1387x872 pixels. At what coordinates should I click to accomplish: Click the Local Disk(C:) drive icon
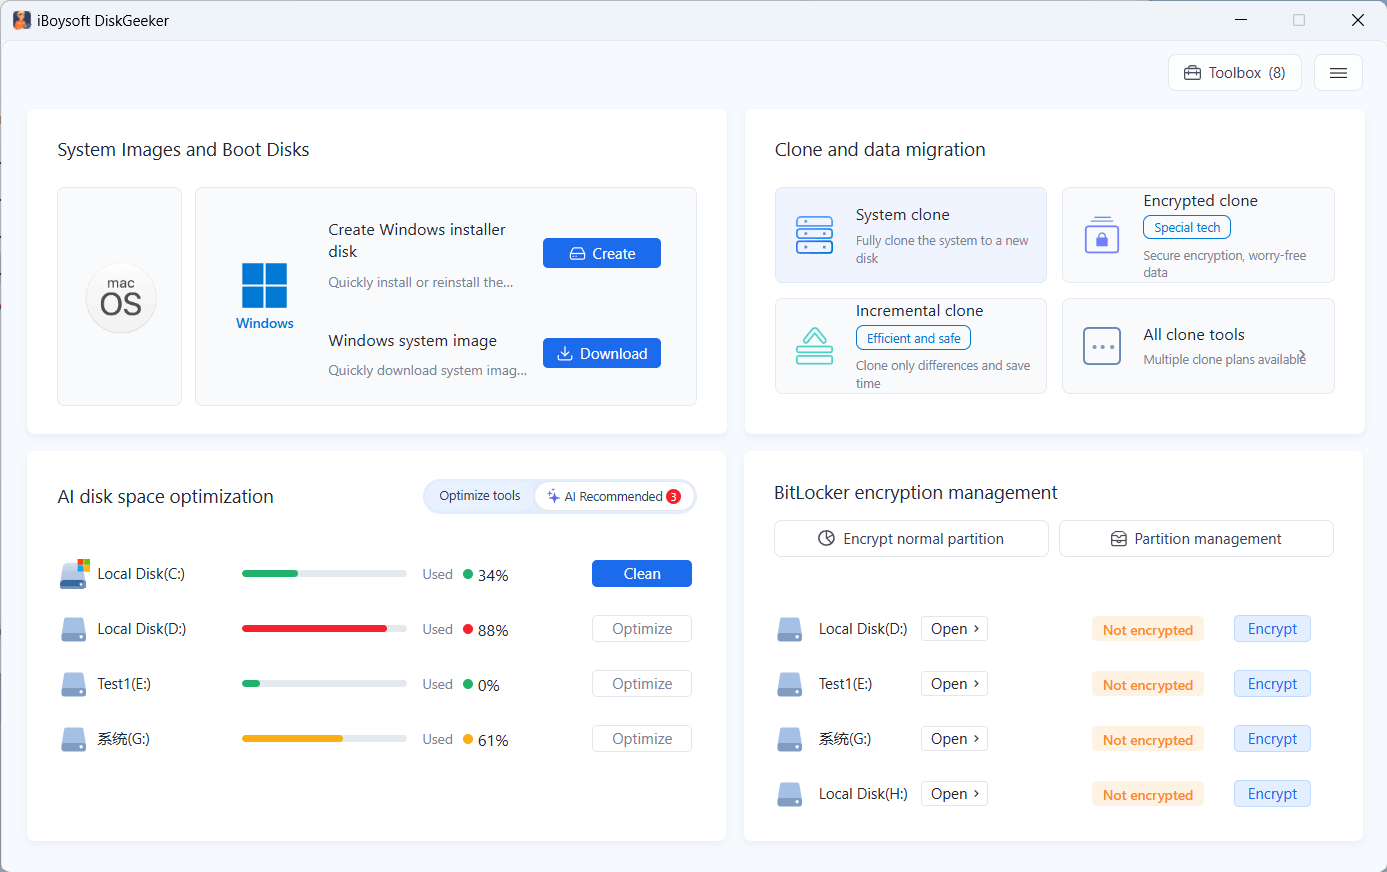pyautogui.click(x=75, y=574)
